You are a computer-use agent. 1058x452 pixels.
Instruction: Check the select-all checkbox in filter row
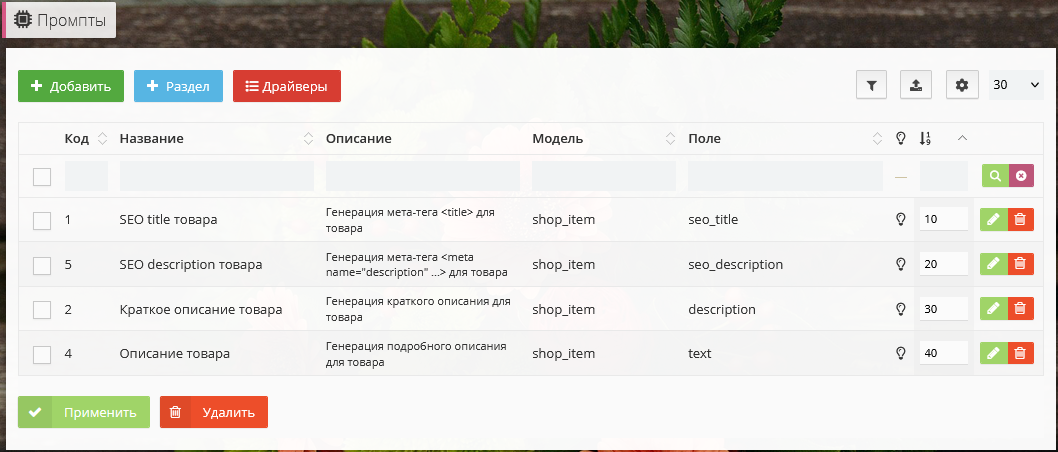[42, 177]
